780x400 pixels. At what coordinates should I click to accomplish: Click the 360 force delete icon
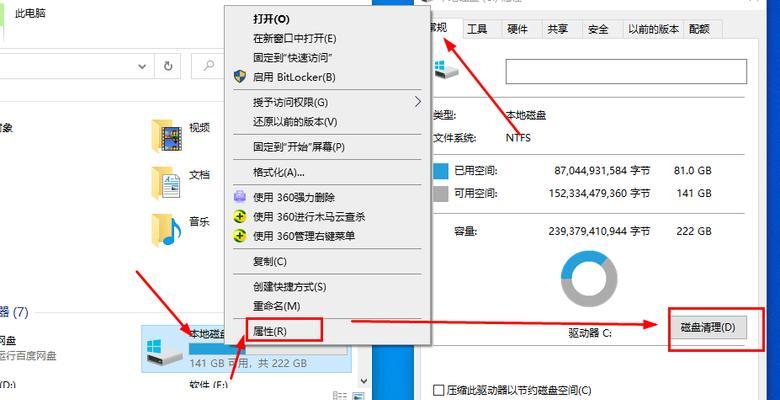(240, 197)
